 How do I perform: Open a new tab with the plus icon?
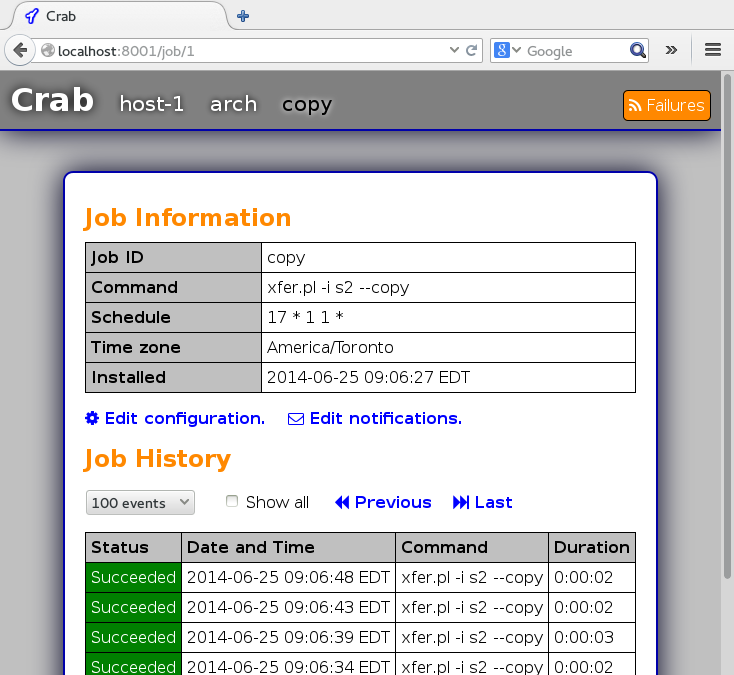pos(243,16)
